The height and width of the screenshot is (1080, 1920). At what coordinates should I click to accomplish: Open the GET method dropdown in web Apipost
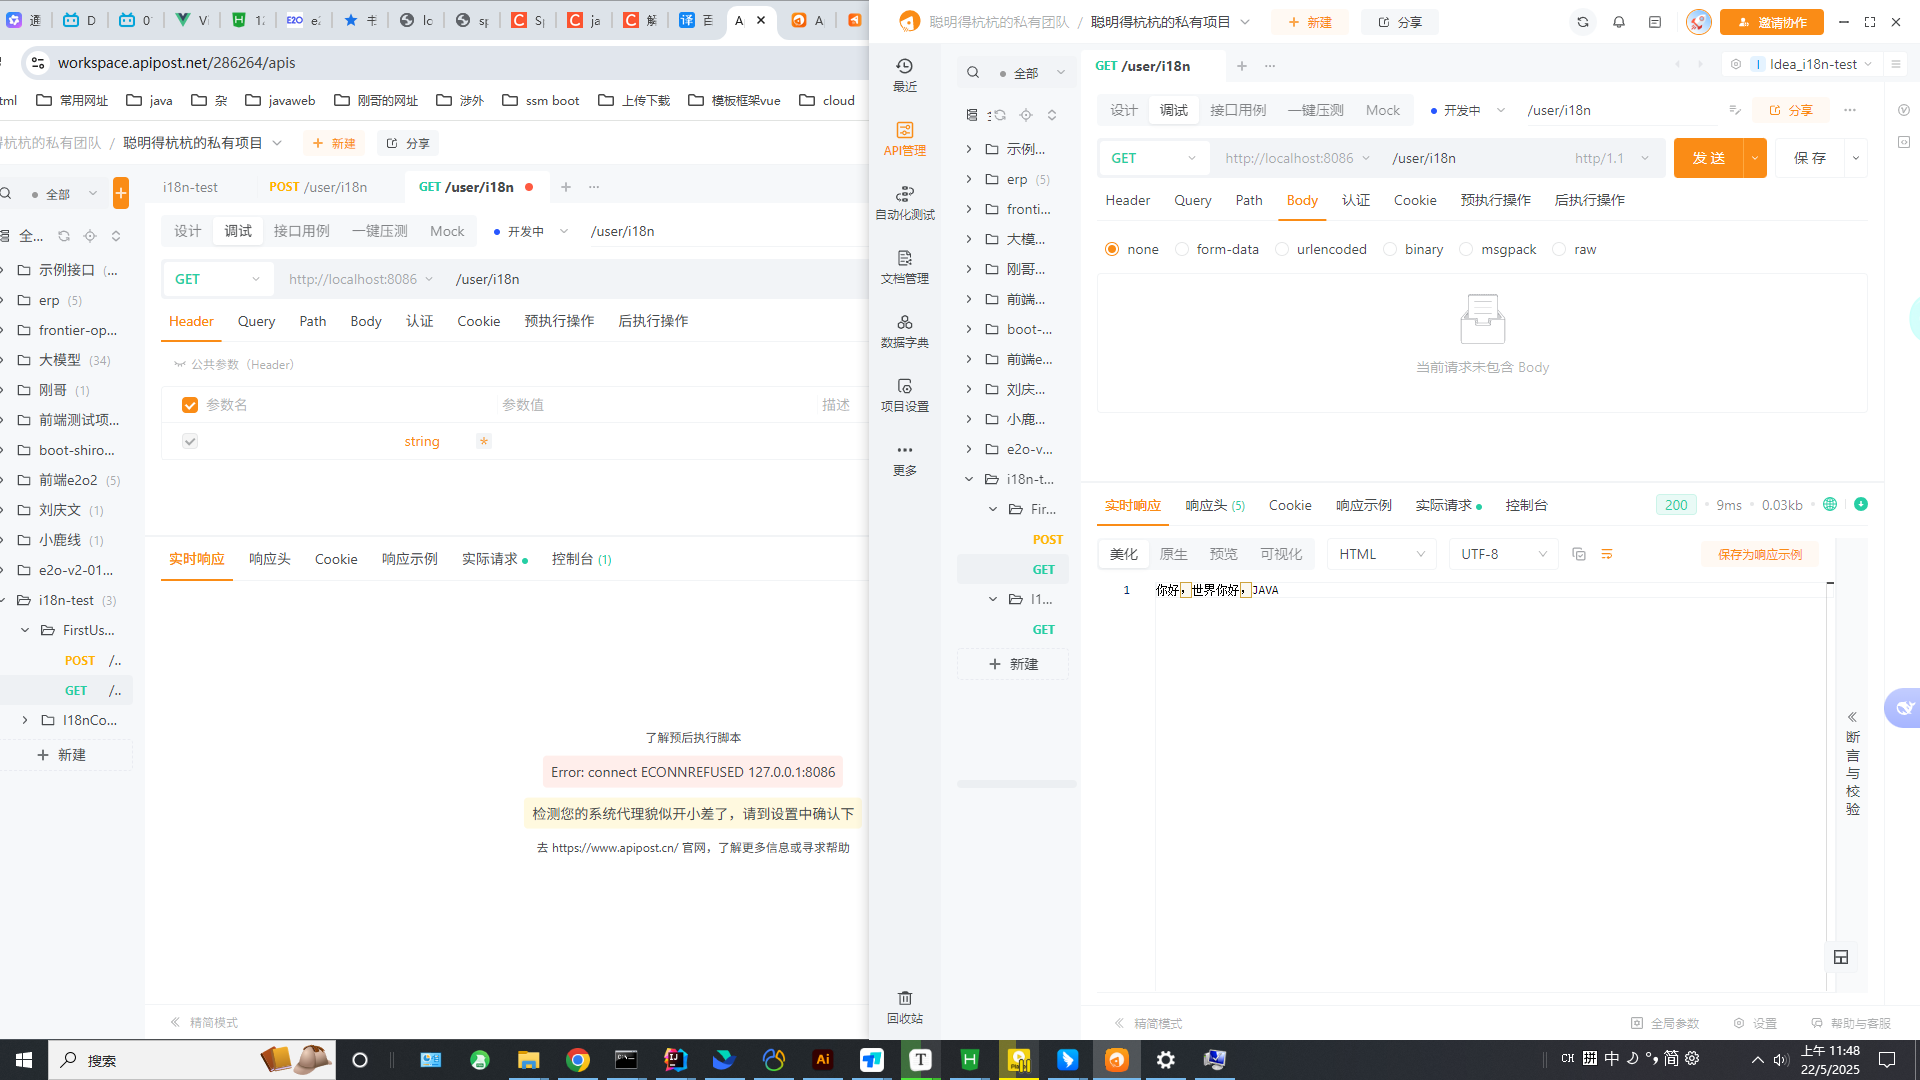(217, 279)
